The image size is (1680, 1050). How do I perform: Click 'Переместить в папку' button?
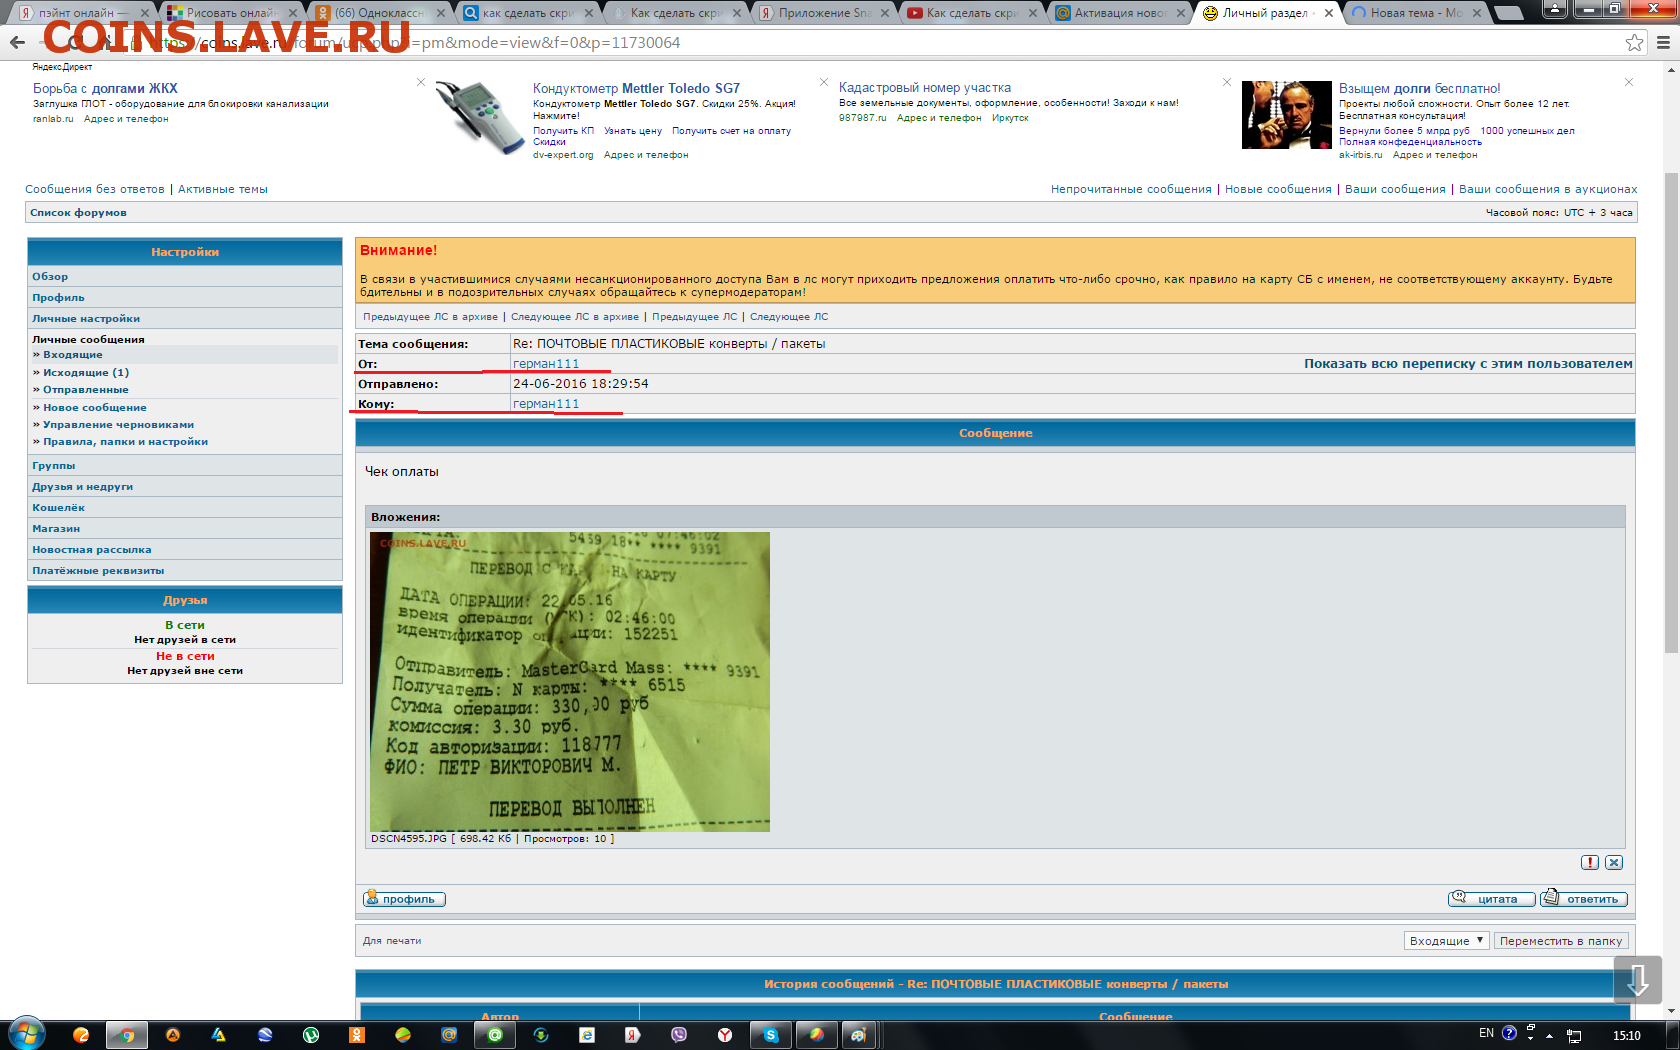1561,941
